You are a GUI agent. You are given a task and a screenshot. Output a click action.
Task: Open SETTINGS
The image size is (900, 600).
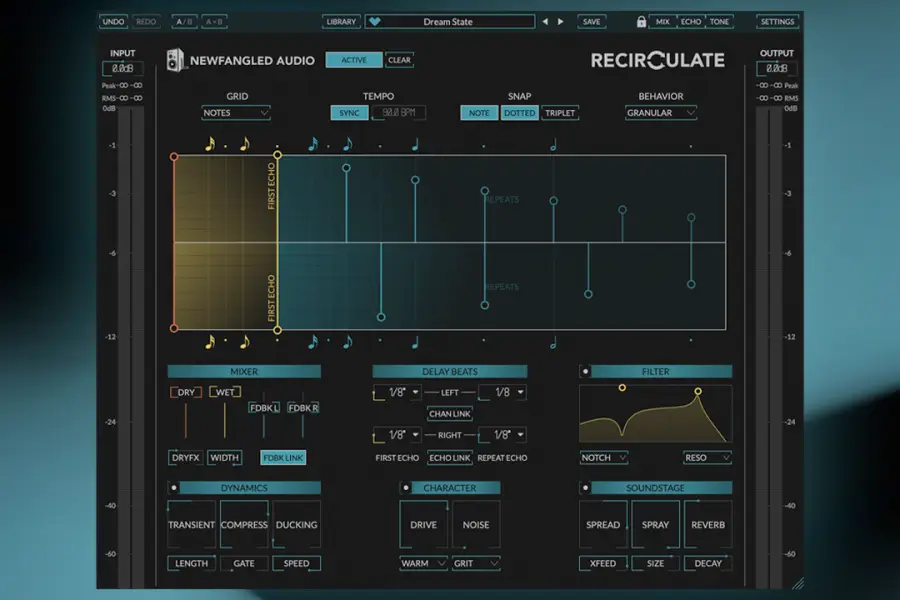(777, 22)
